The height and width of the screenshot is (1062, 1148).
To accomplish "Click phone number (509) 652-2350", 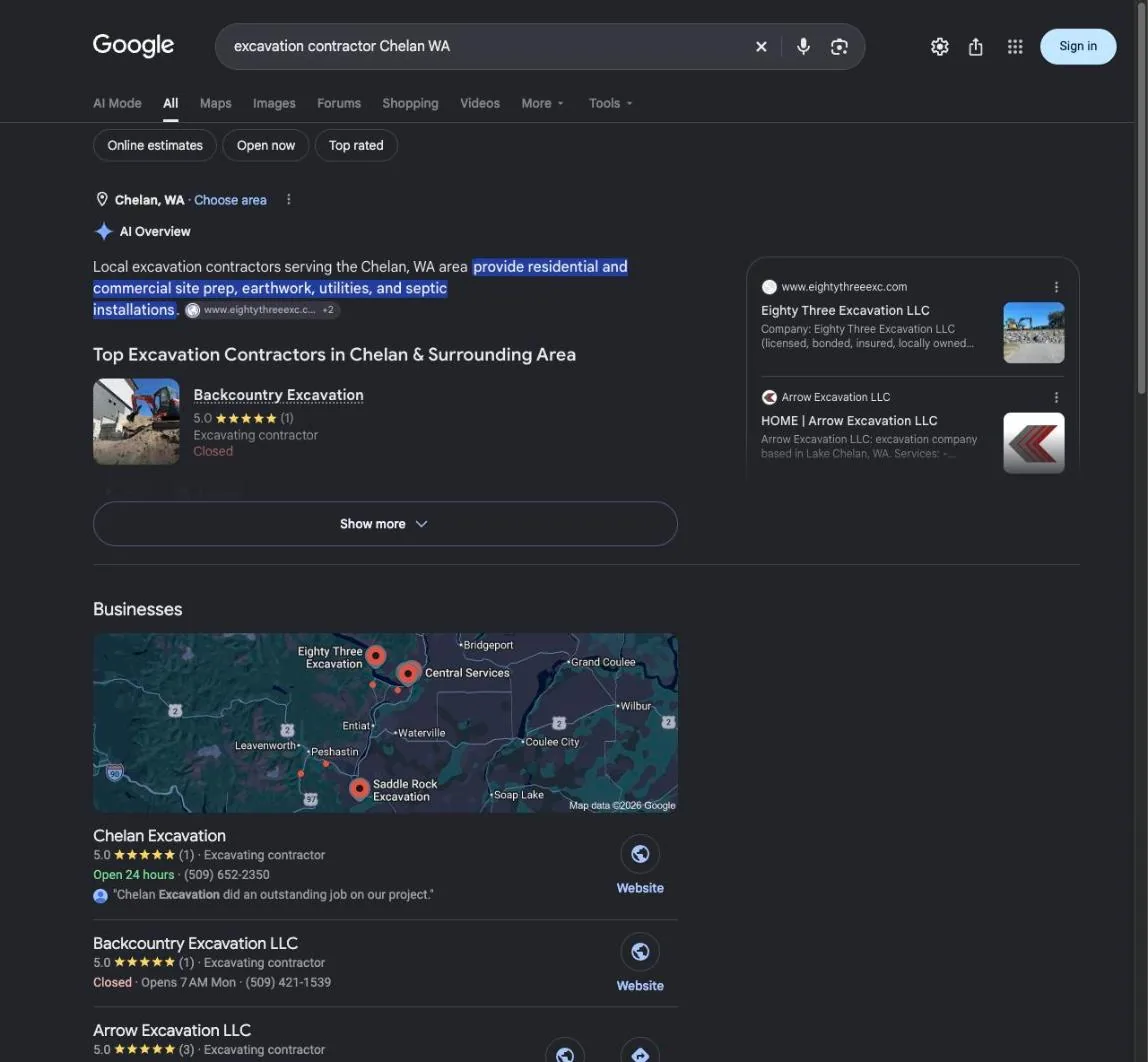I will pos(226,875).
